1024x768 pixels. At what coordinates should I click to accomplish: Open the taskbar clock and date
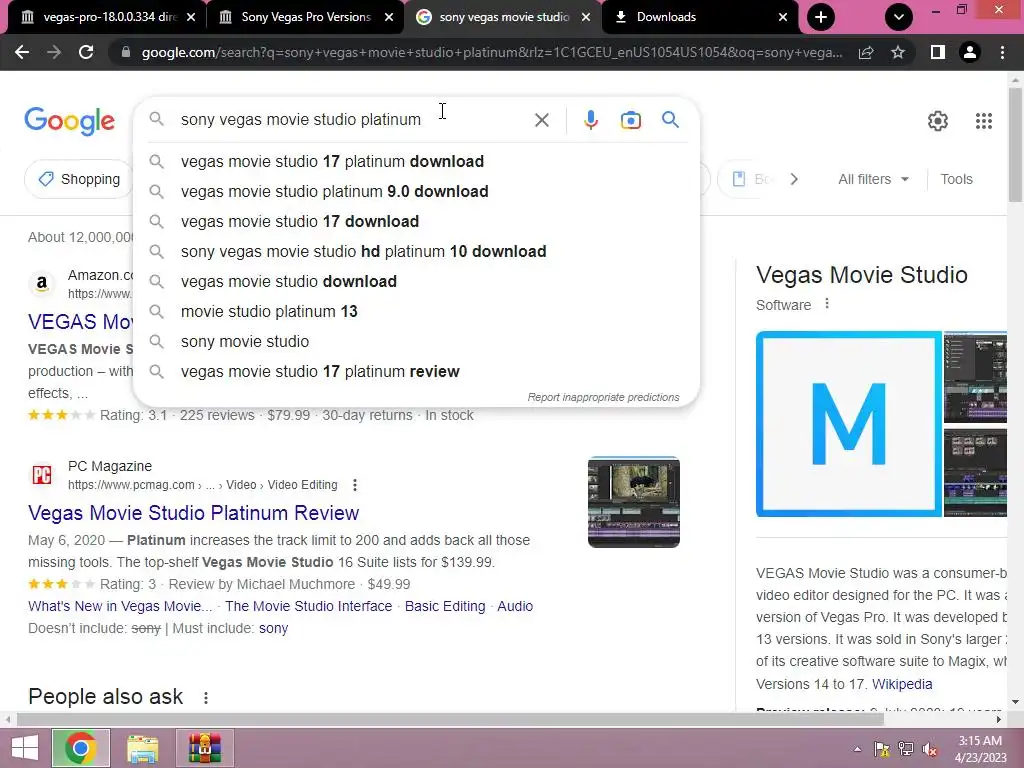click(x=980, y=749)
